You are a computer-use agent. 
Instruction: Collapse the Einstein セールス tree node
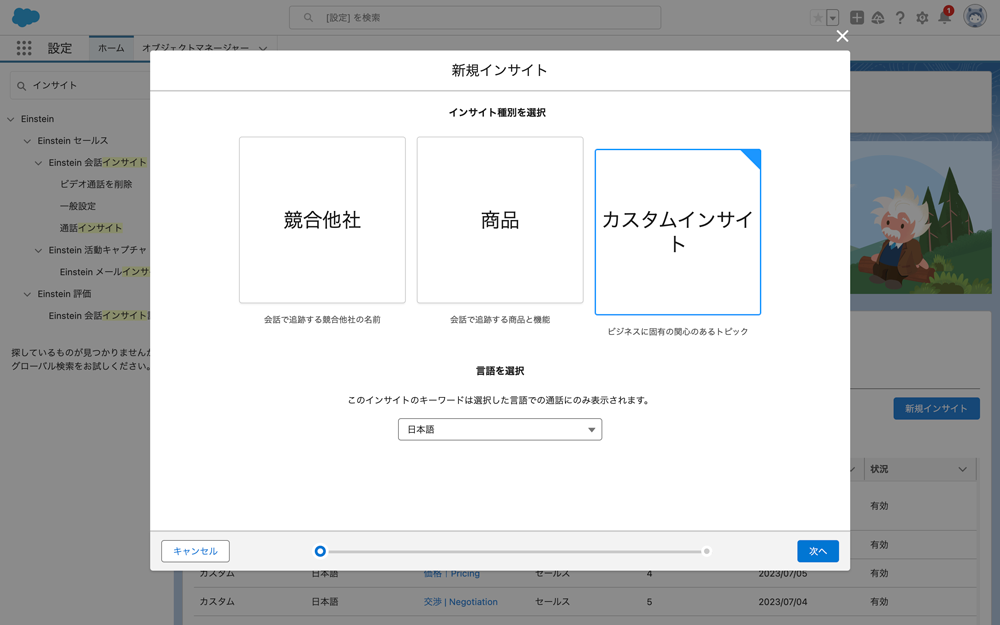coord(28,141)
